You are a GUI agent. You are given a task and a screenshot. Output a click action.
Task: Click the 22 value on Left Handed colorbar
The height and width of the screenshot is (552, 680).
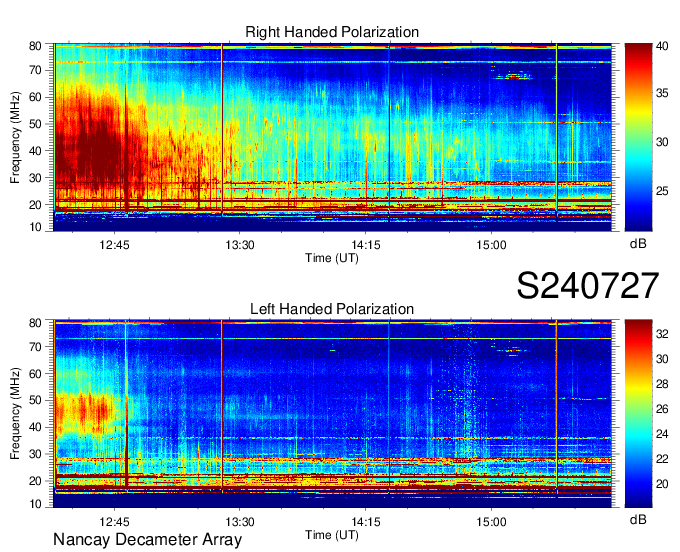[x=662, y=459]
